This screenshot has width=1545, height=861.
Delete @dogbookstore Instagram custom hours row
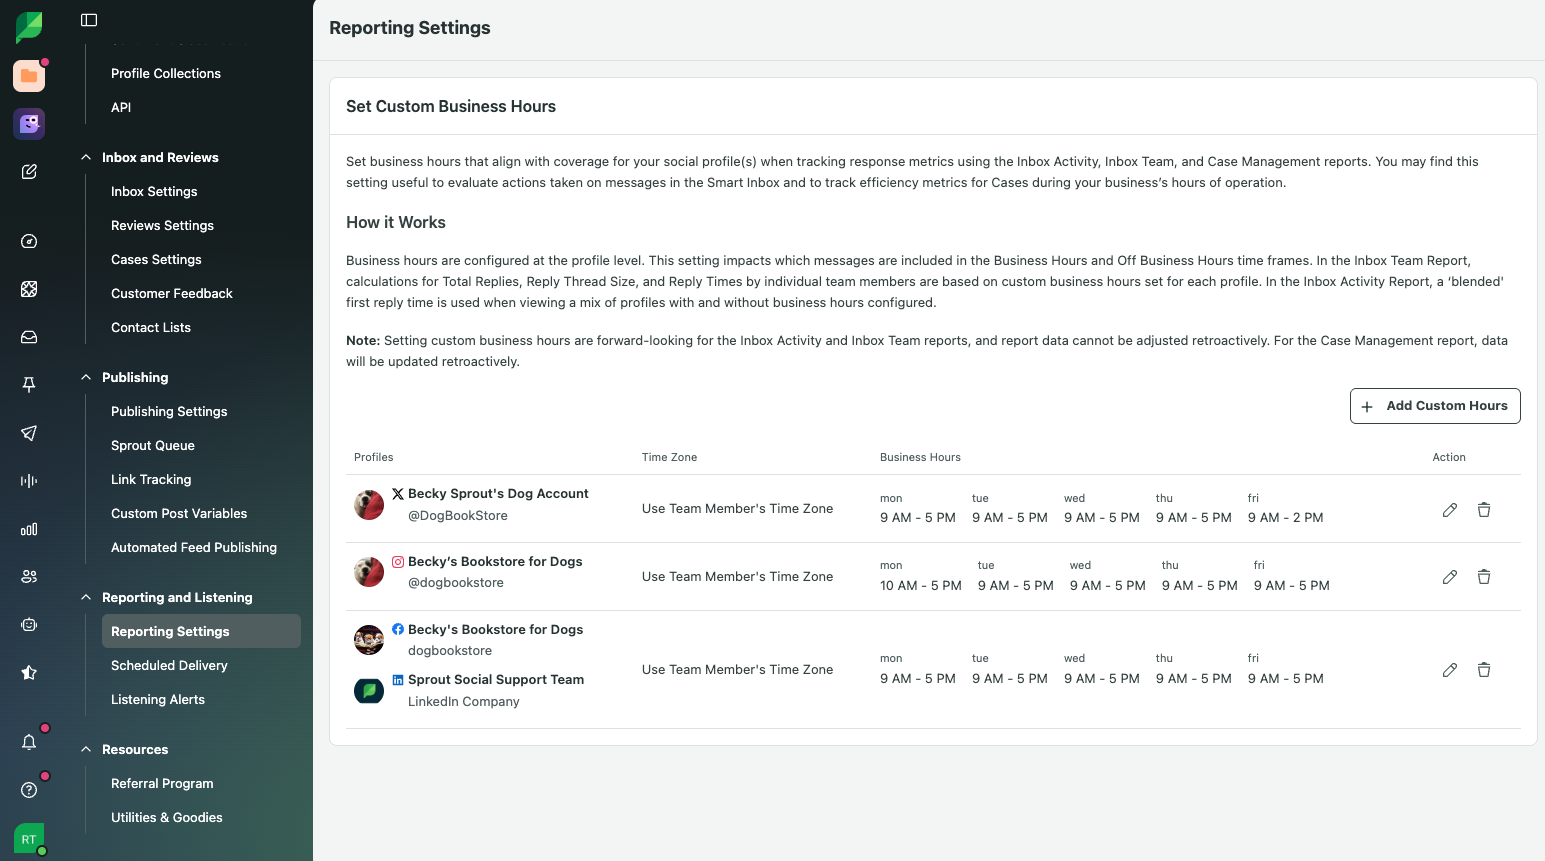[1484, 577]
